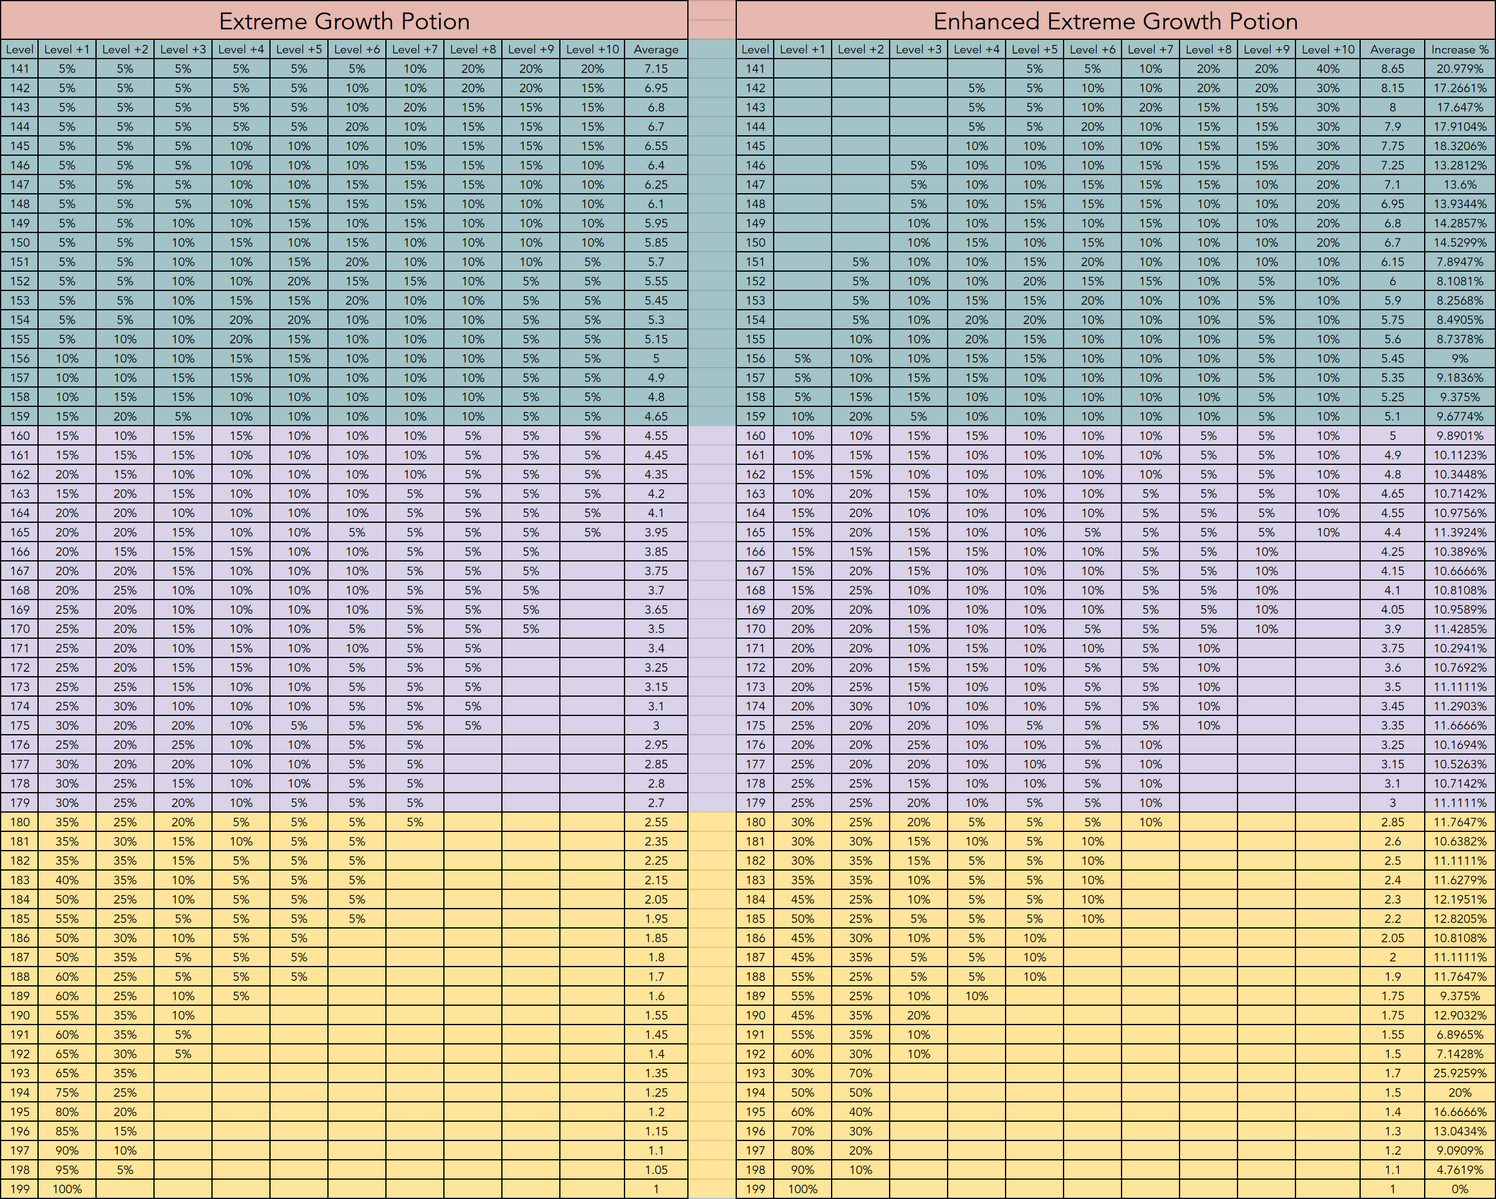This screenshot has height=1199, width=1496.
Task: Click the 40% Level +10 cell for level 141
Action: (1327, 68)
